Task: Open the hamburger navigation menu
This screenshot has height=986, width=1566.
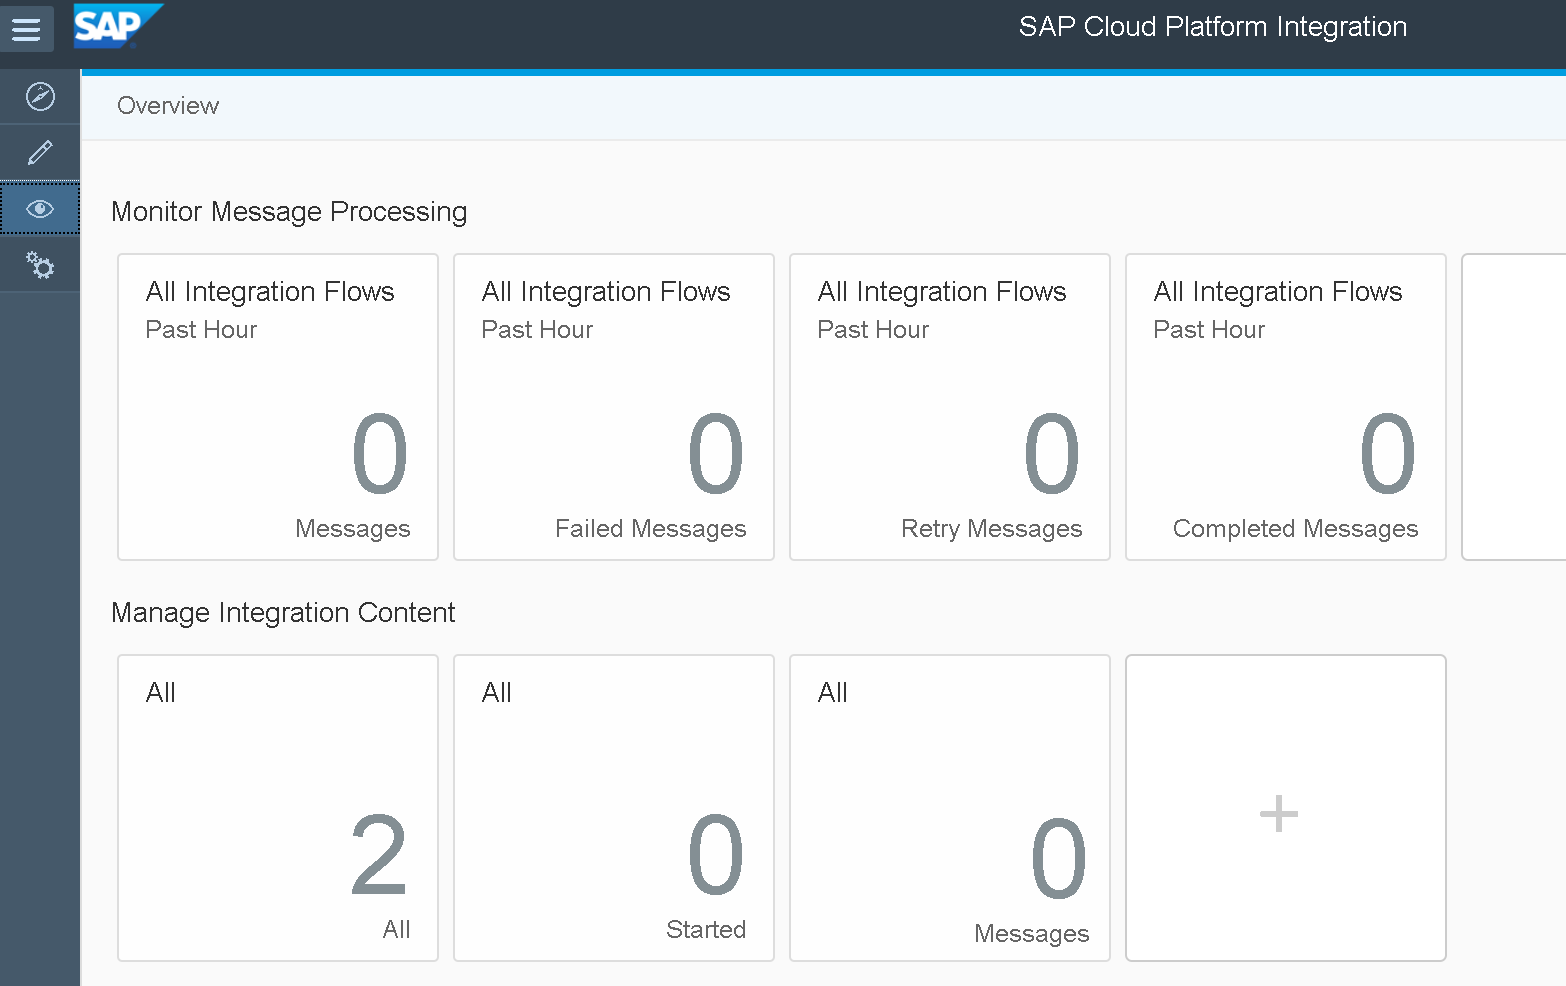Action: tap(27, 28)
